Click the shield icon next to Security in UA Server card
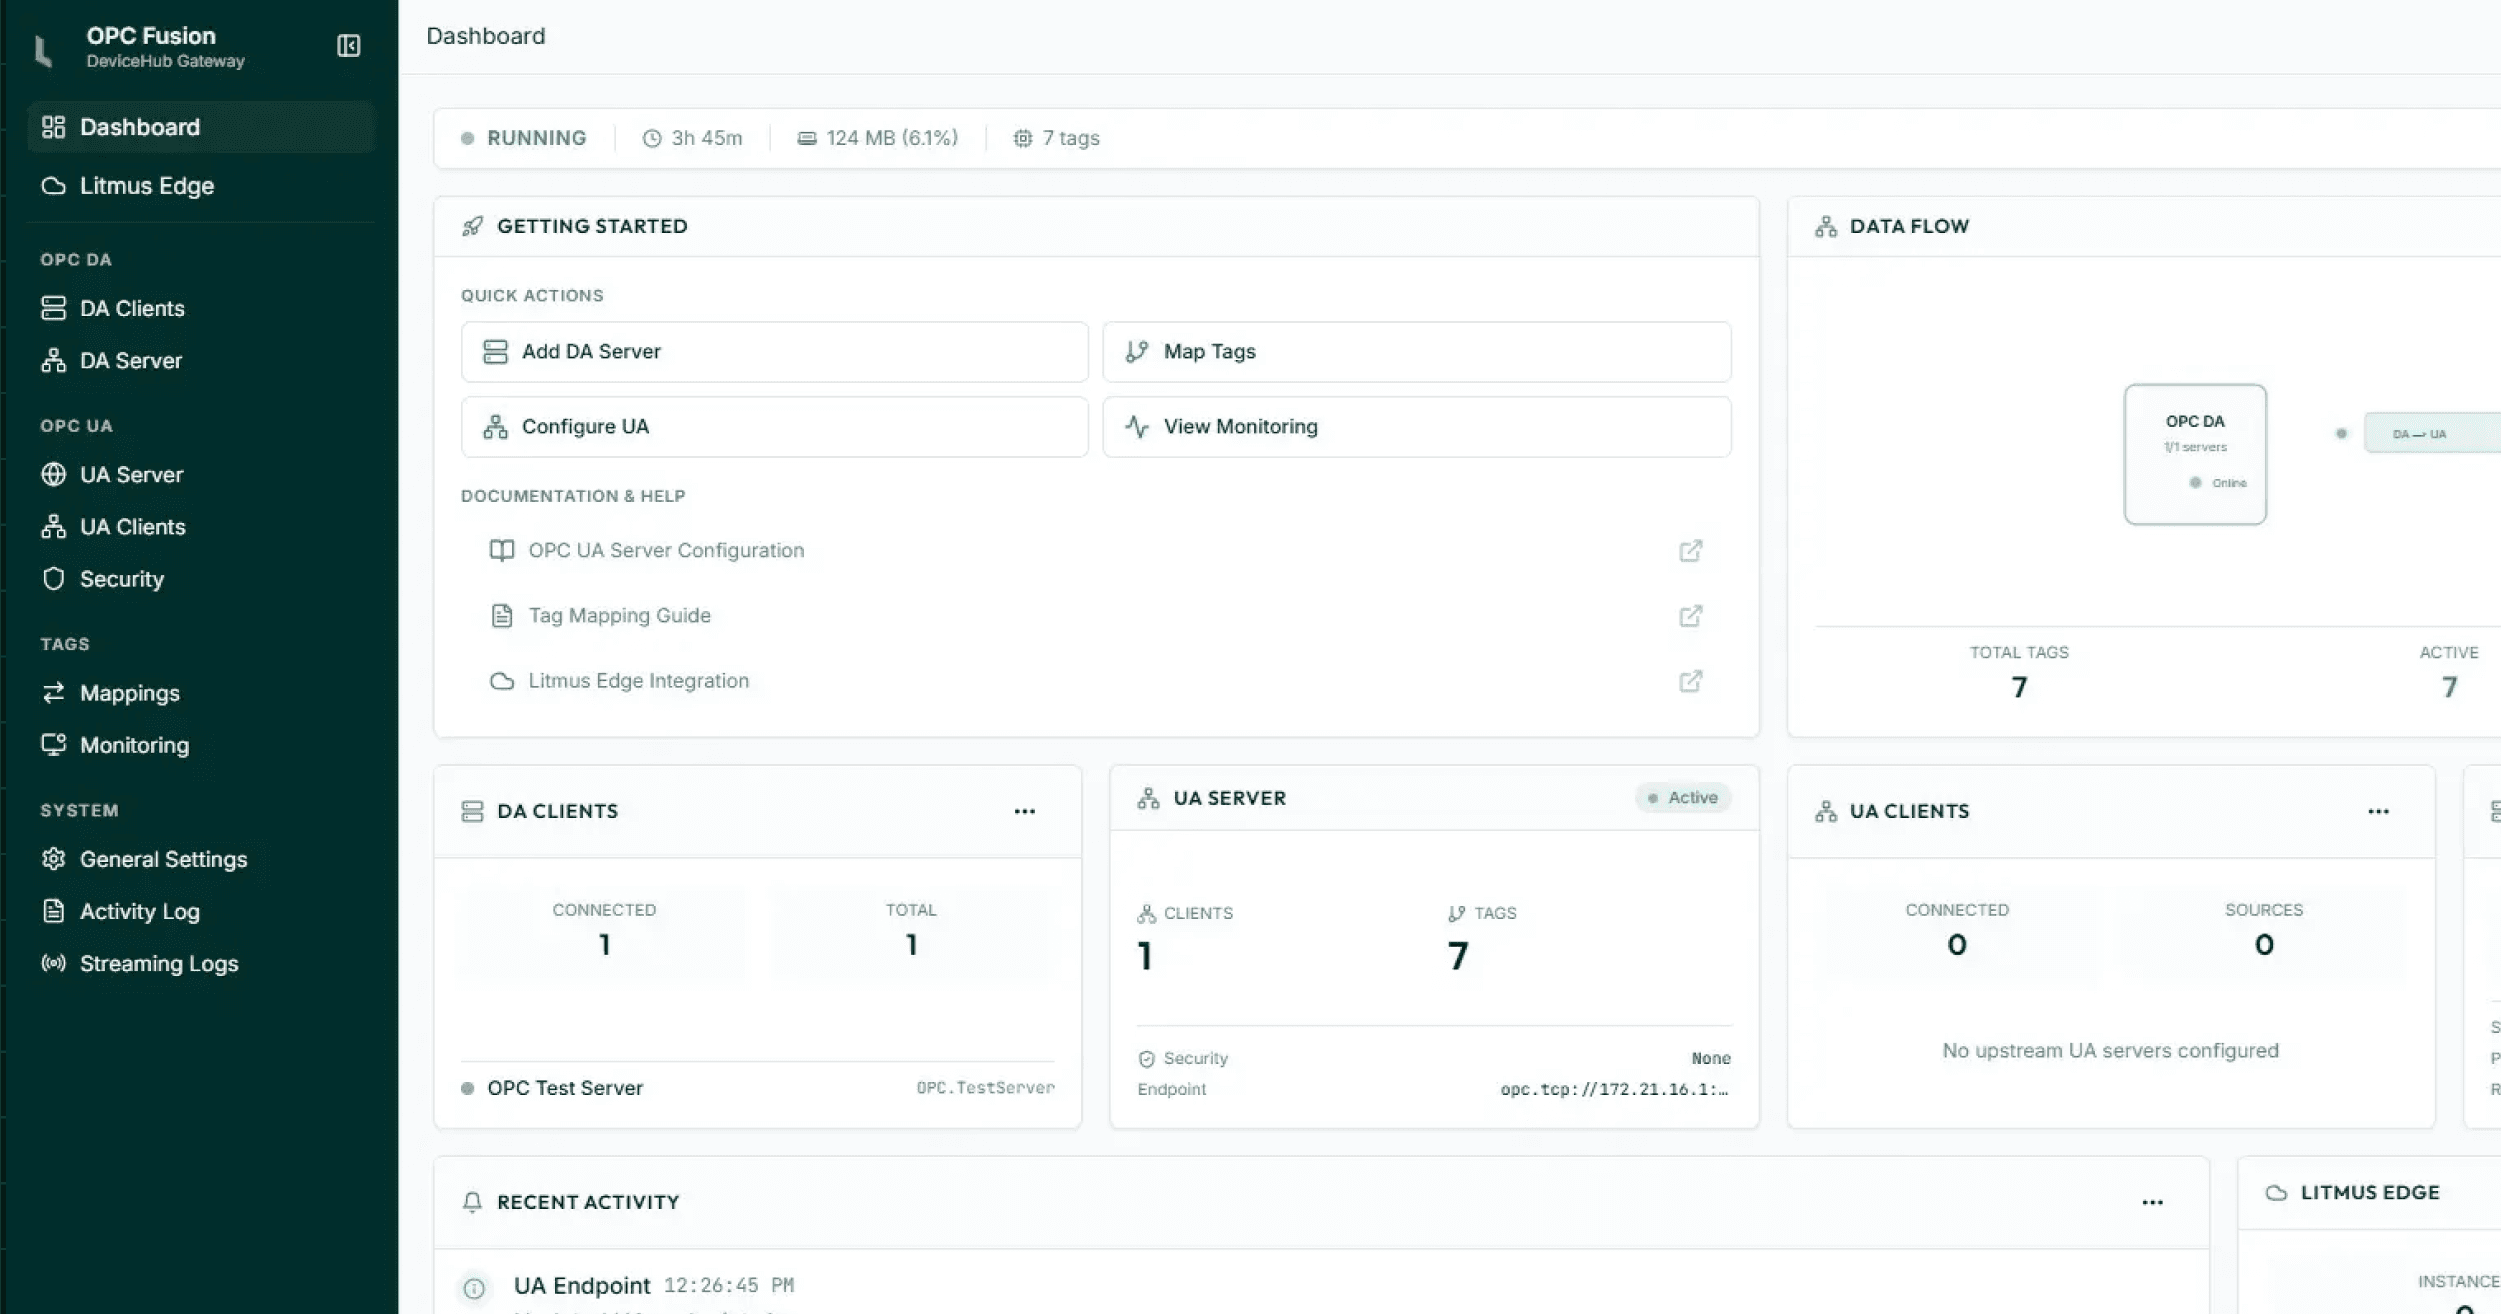 (1146, 1059)
